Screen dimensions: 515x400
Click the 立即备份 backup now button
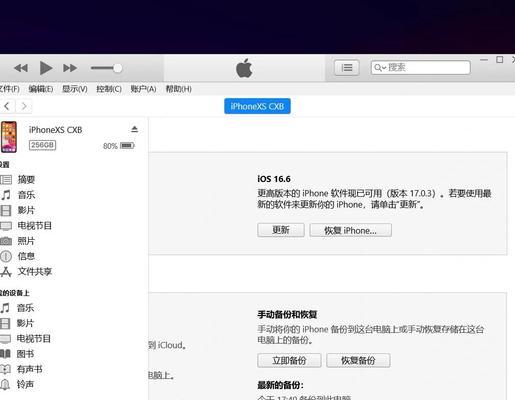(289, 360)
